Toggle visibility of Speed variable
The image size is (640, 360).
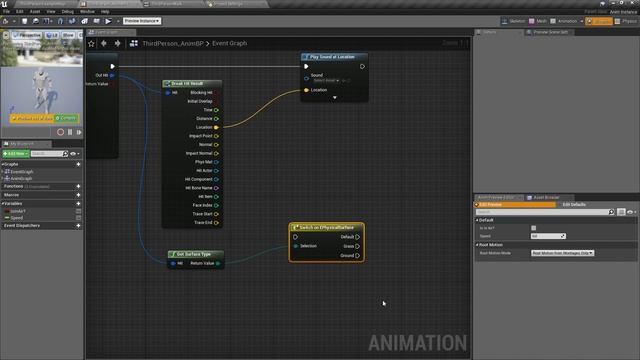point(78,218)
